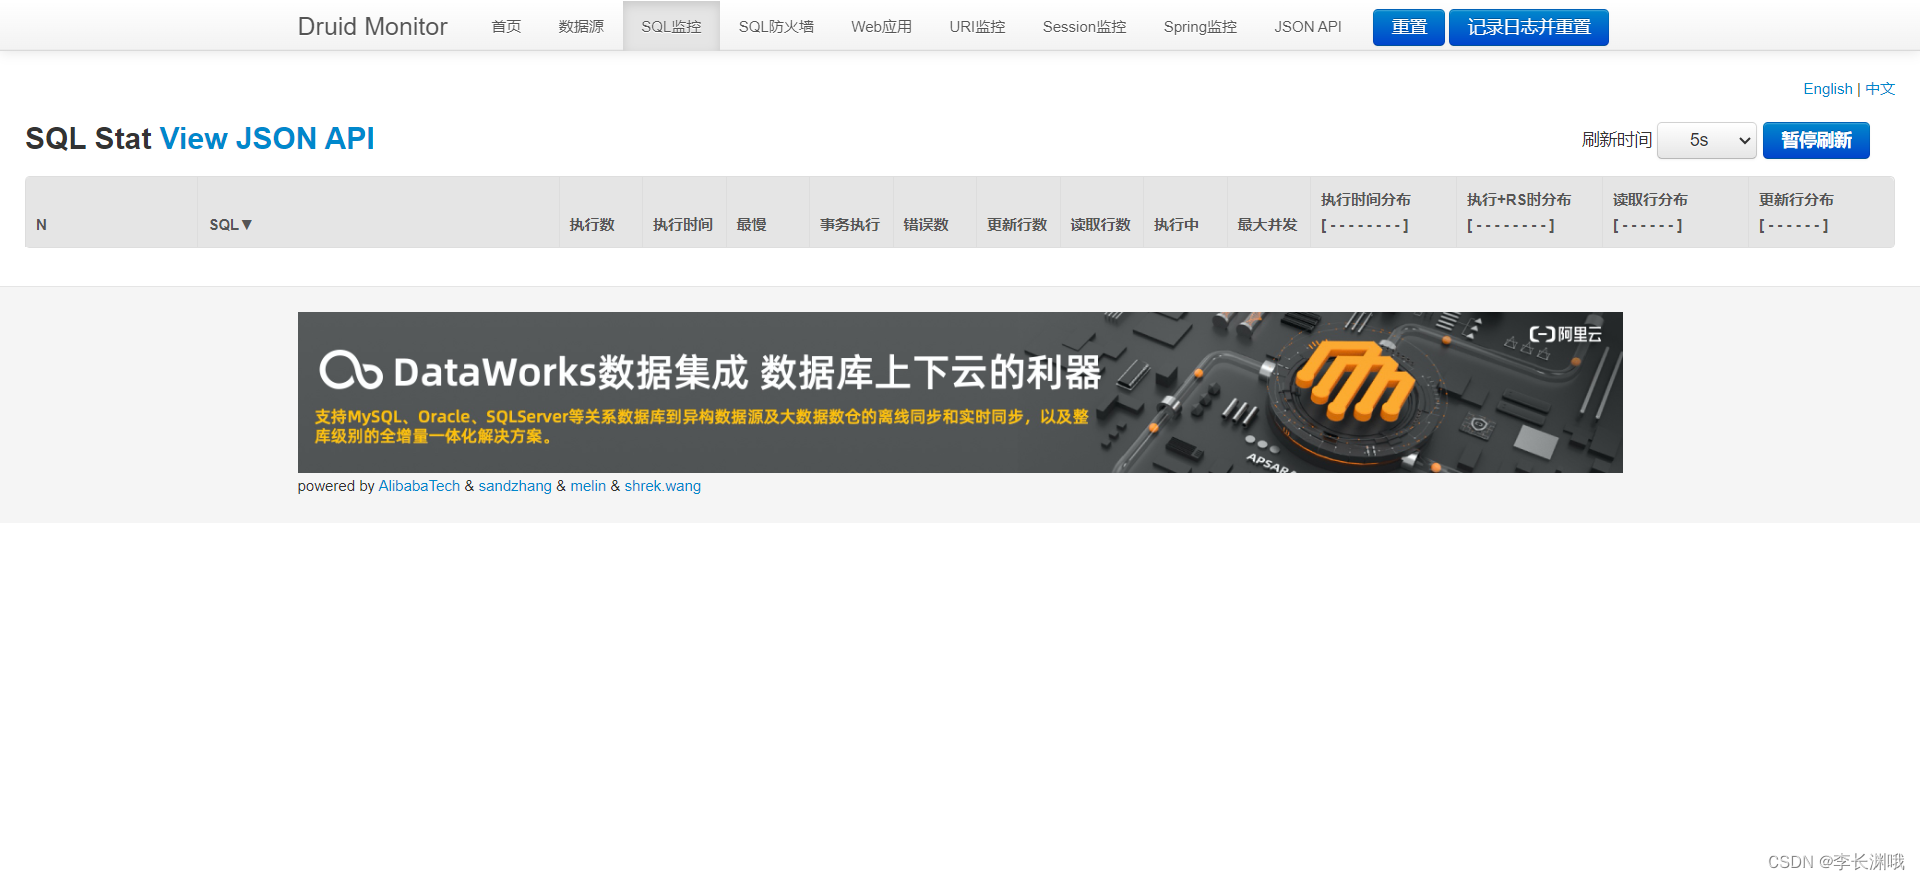Open the AlibabaTech footer link
1920x880 pixels.
pyautogui.click(x=419, y=486)
